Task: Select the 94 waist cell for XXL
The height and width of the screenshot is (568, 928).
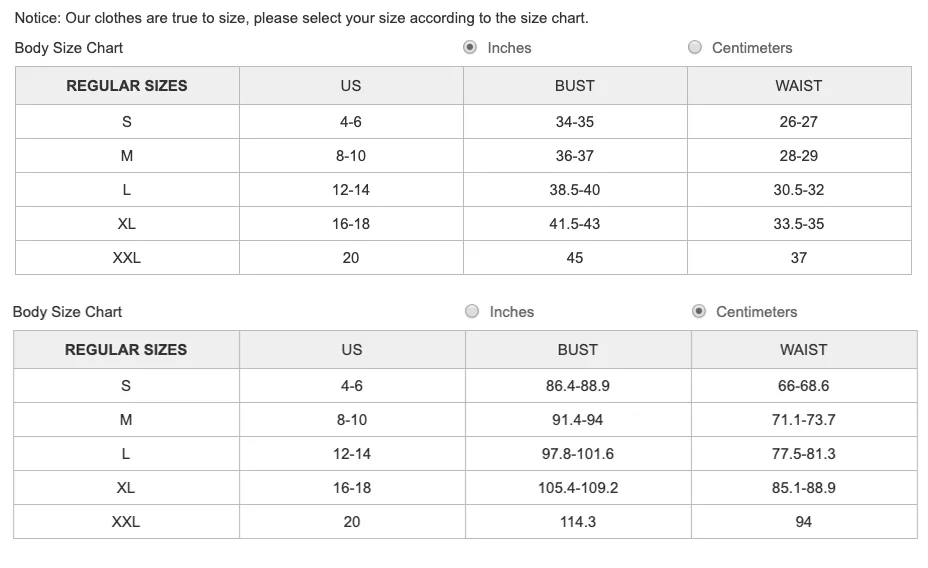Action: tap(804, 522)
